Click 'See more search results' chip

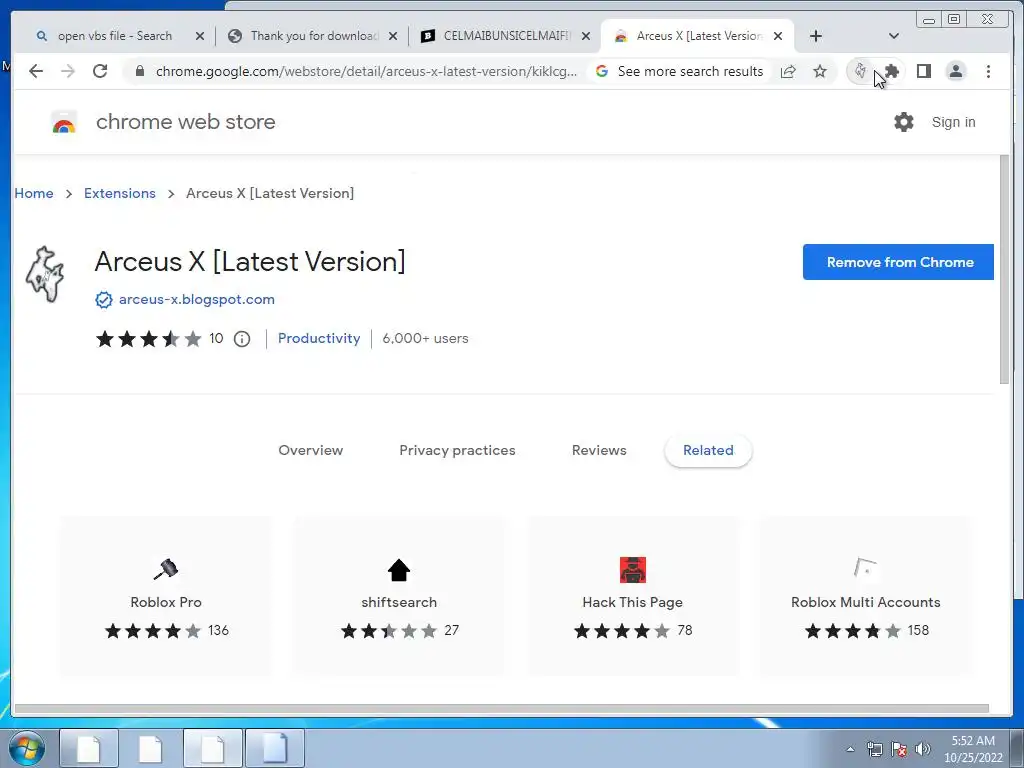[x=679, y=71]
